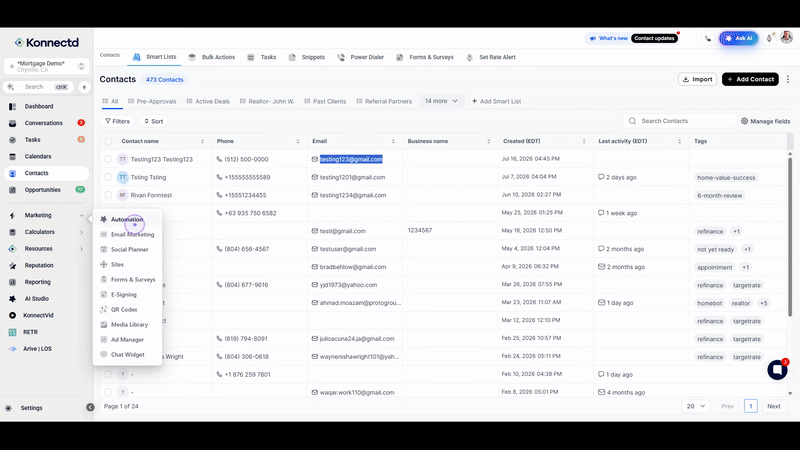Select the Referral Partners smart list

pos(384,102)
